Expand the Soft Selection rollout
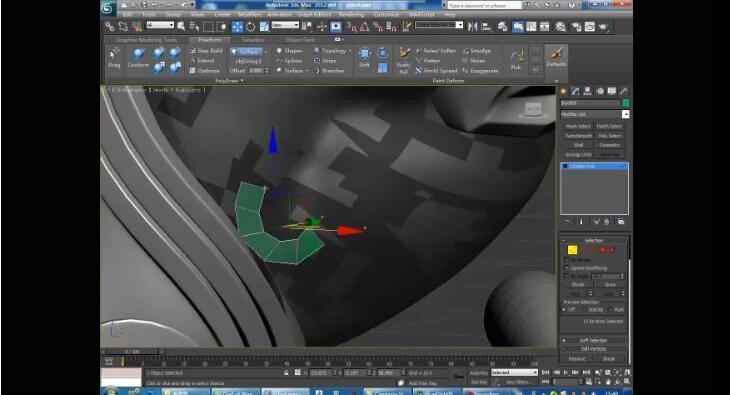 [x=594, y=340]
